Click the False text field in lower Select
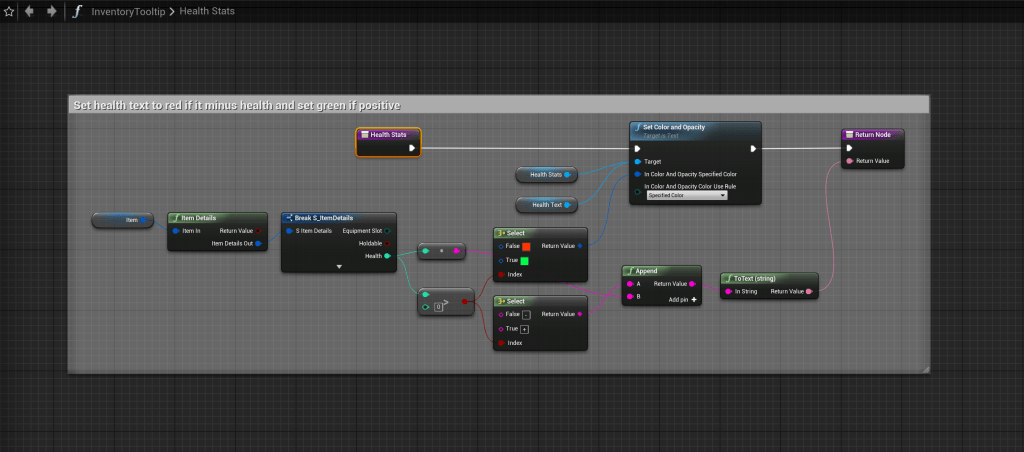This screenshot has width=1024, height=452. (x=526, y=314)
